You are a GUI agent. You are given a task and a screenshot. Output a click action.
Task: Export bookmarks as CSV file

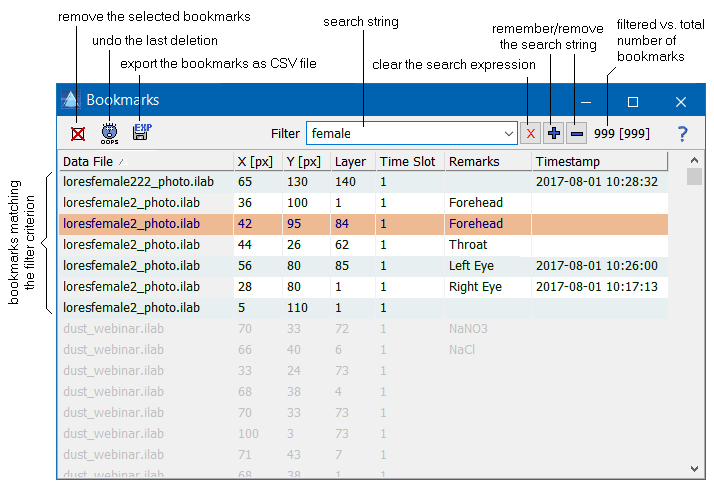click(141, 133)
